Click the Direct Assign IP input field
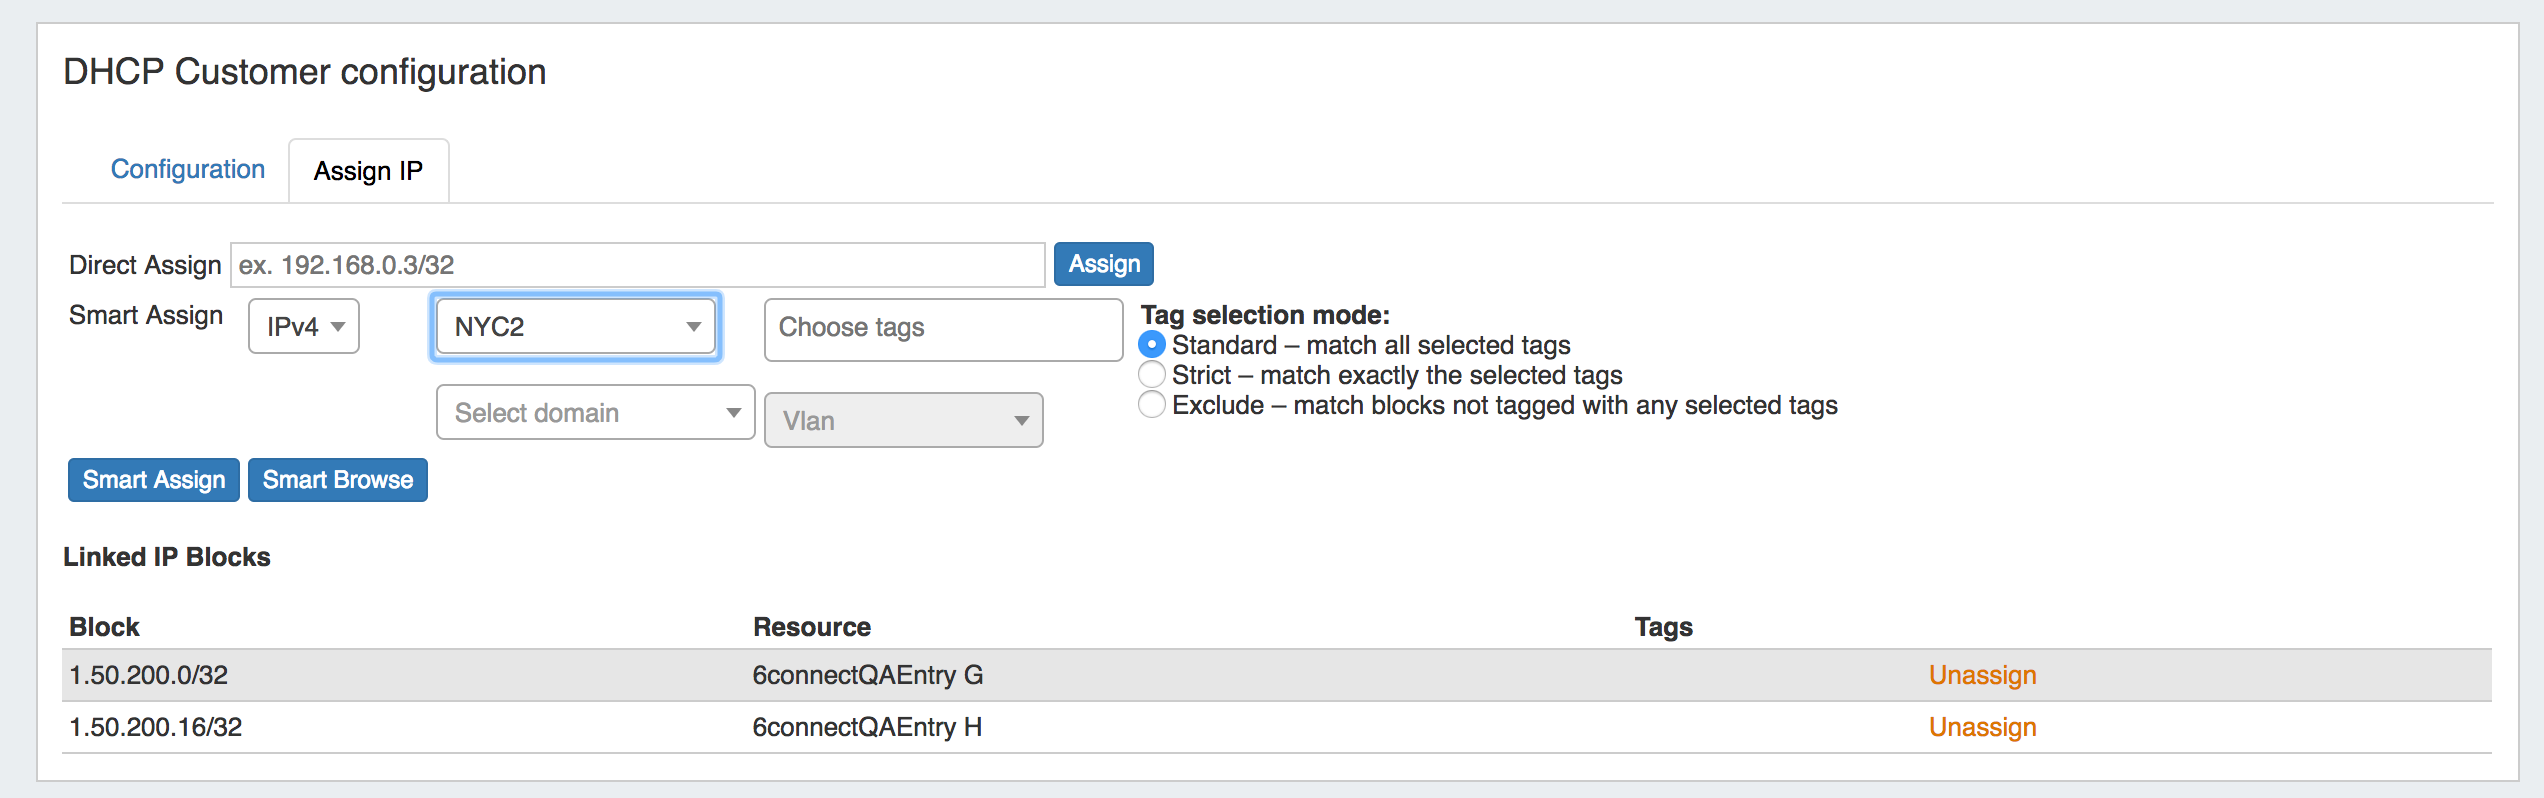 click(637, 265)
